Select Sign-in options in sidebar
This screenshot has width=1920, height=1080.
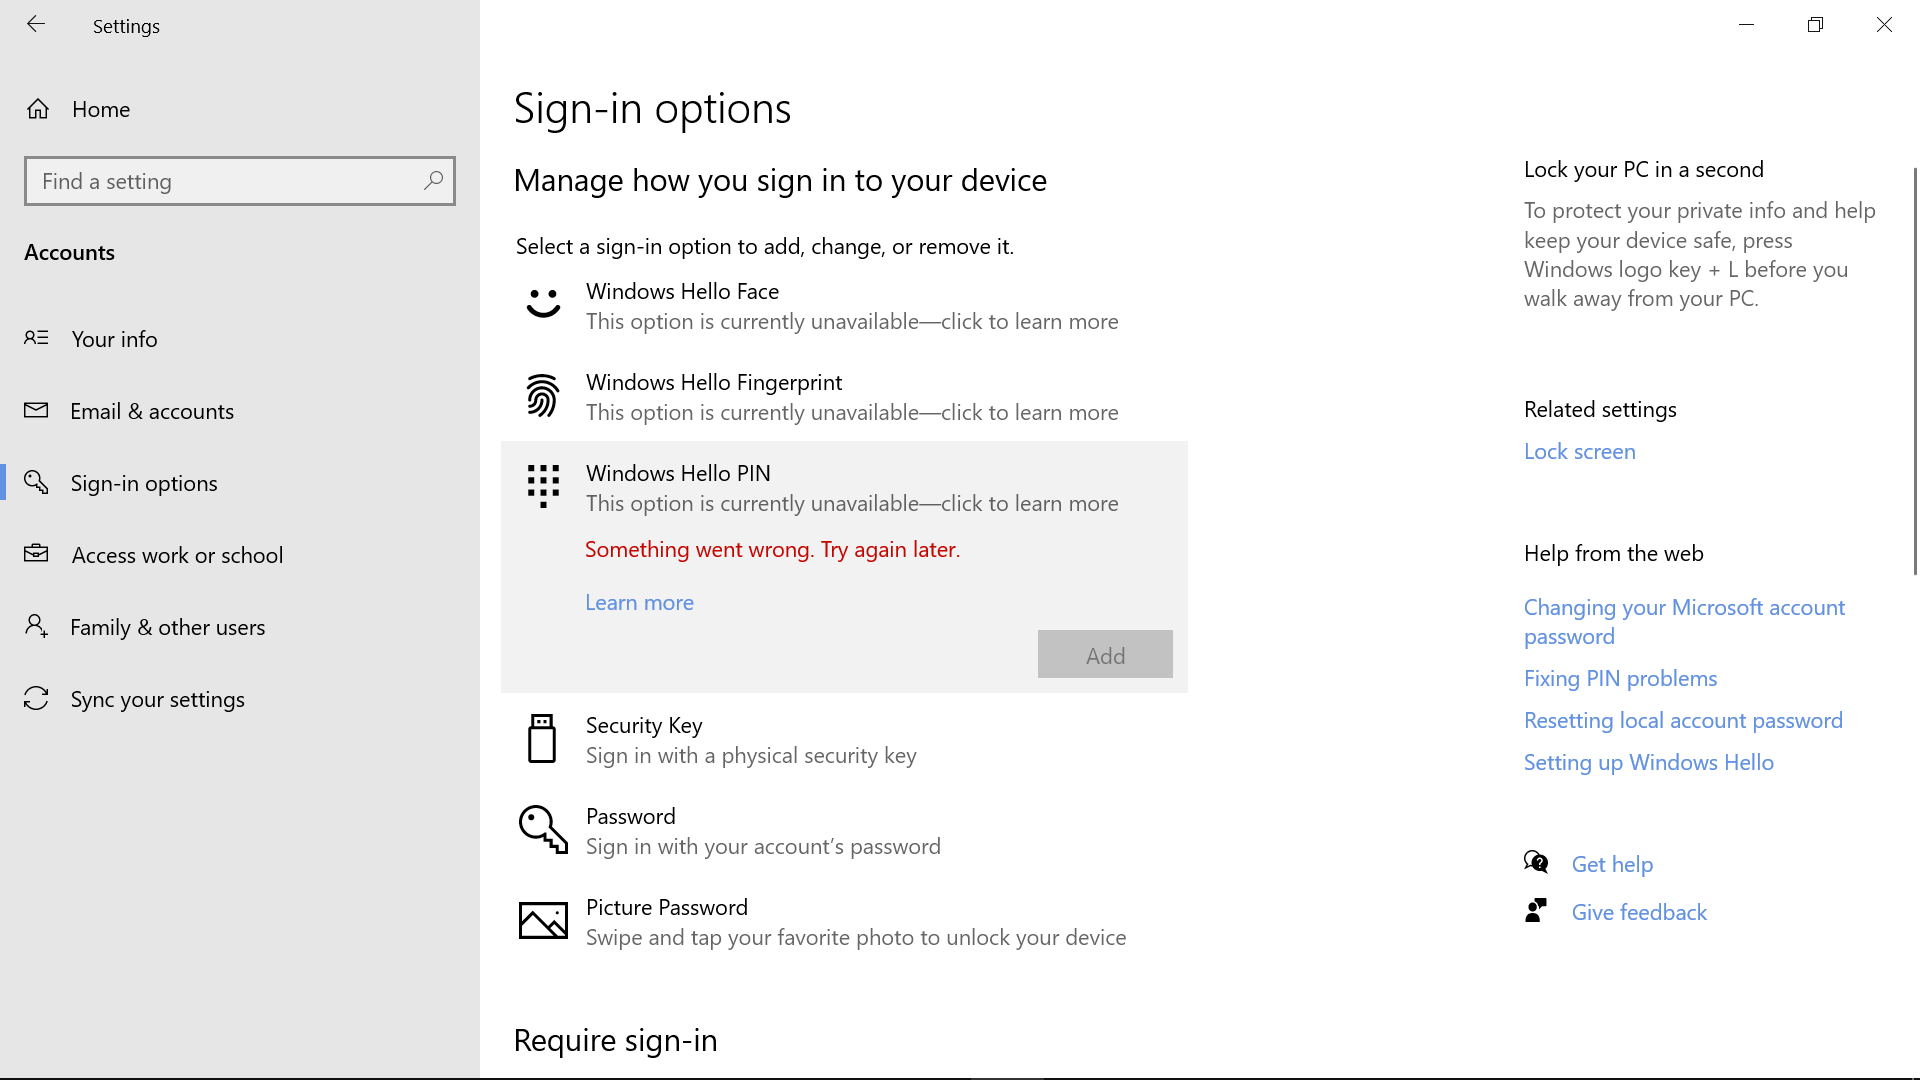pos(240,483)
